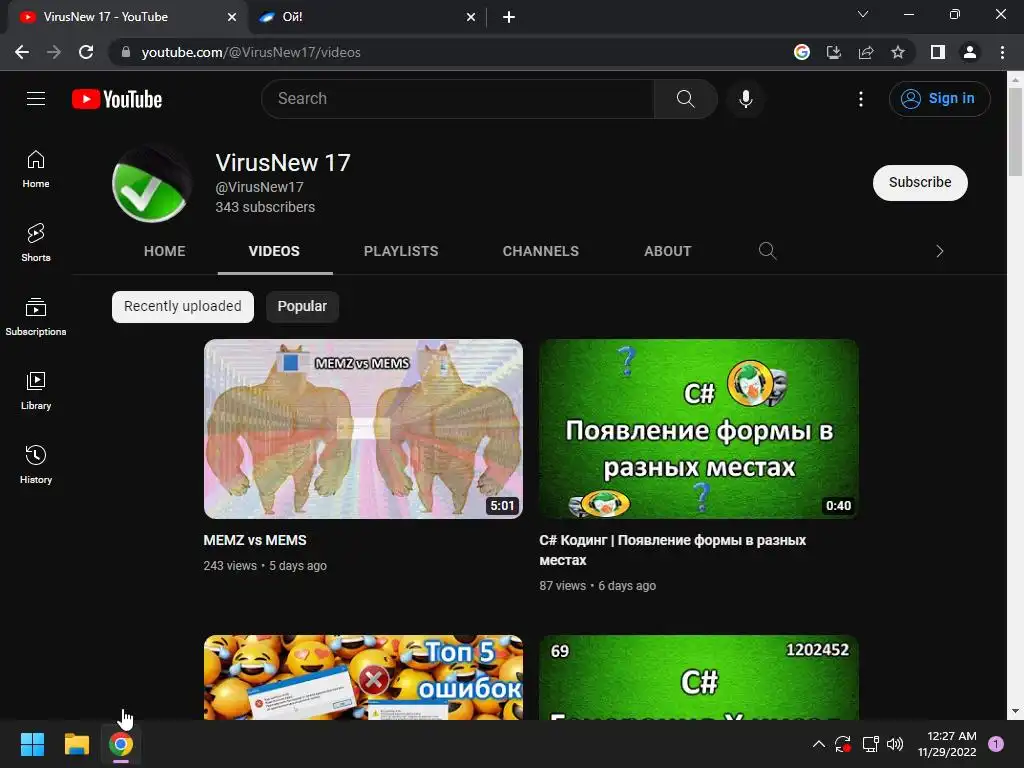Click the Chrome taskbar icon
The width and height of the screenshot is (1024, 768).
point(121,744)
